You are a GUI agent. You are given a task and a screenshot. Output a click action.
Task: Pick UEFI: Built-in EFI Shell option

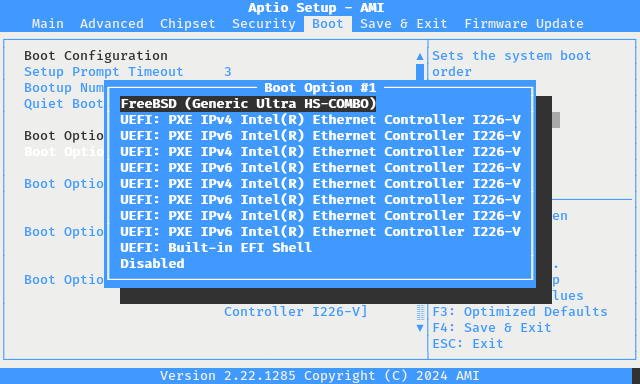pyautogui.click(x=216, y=248)
